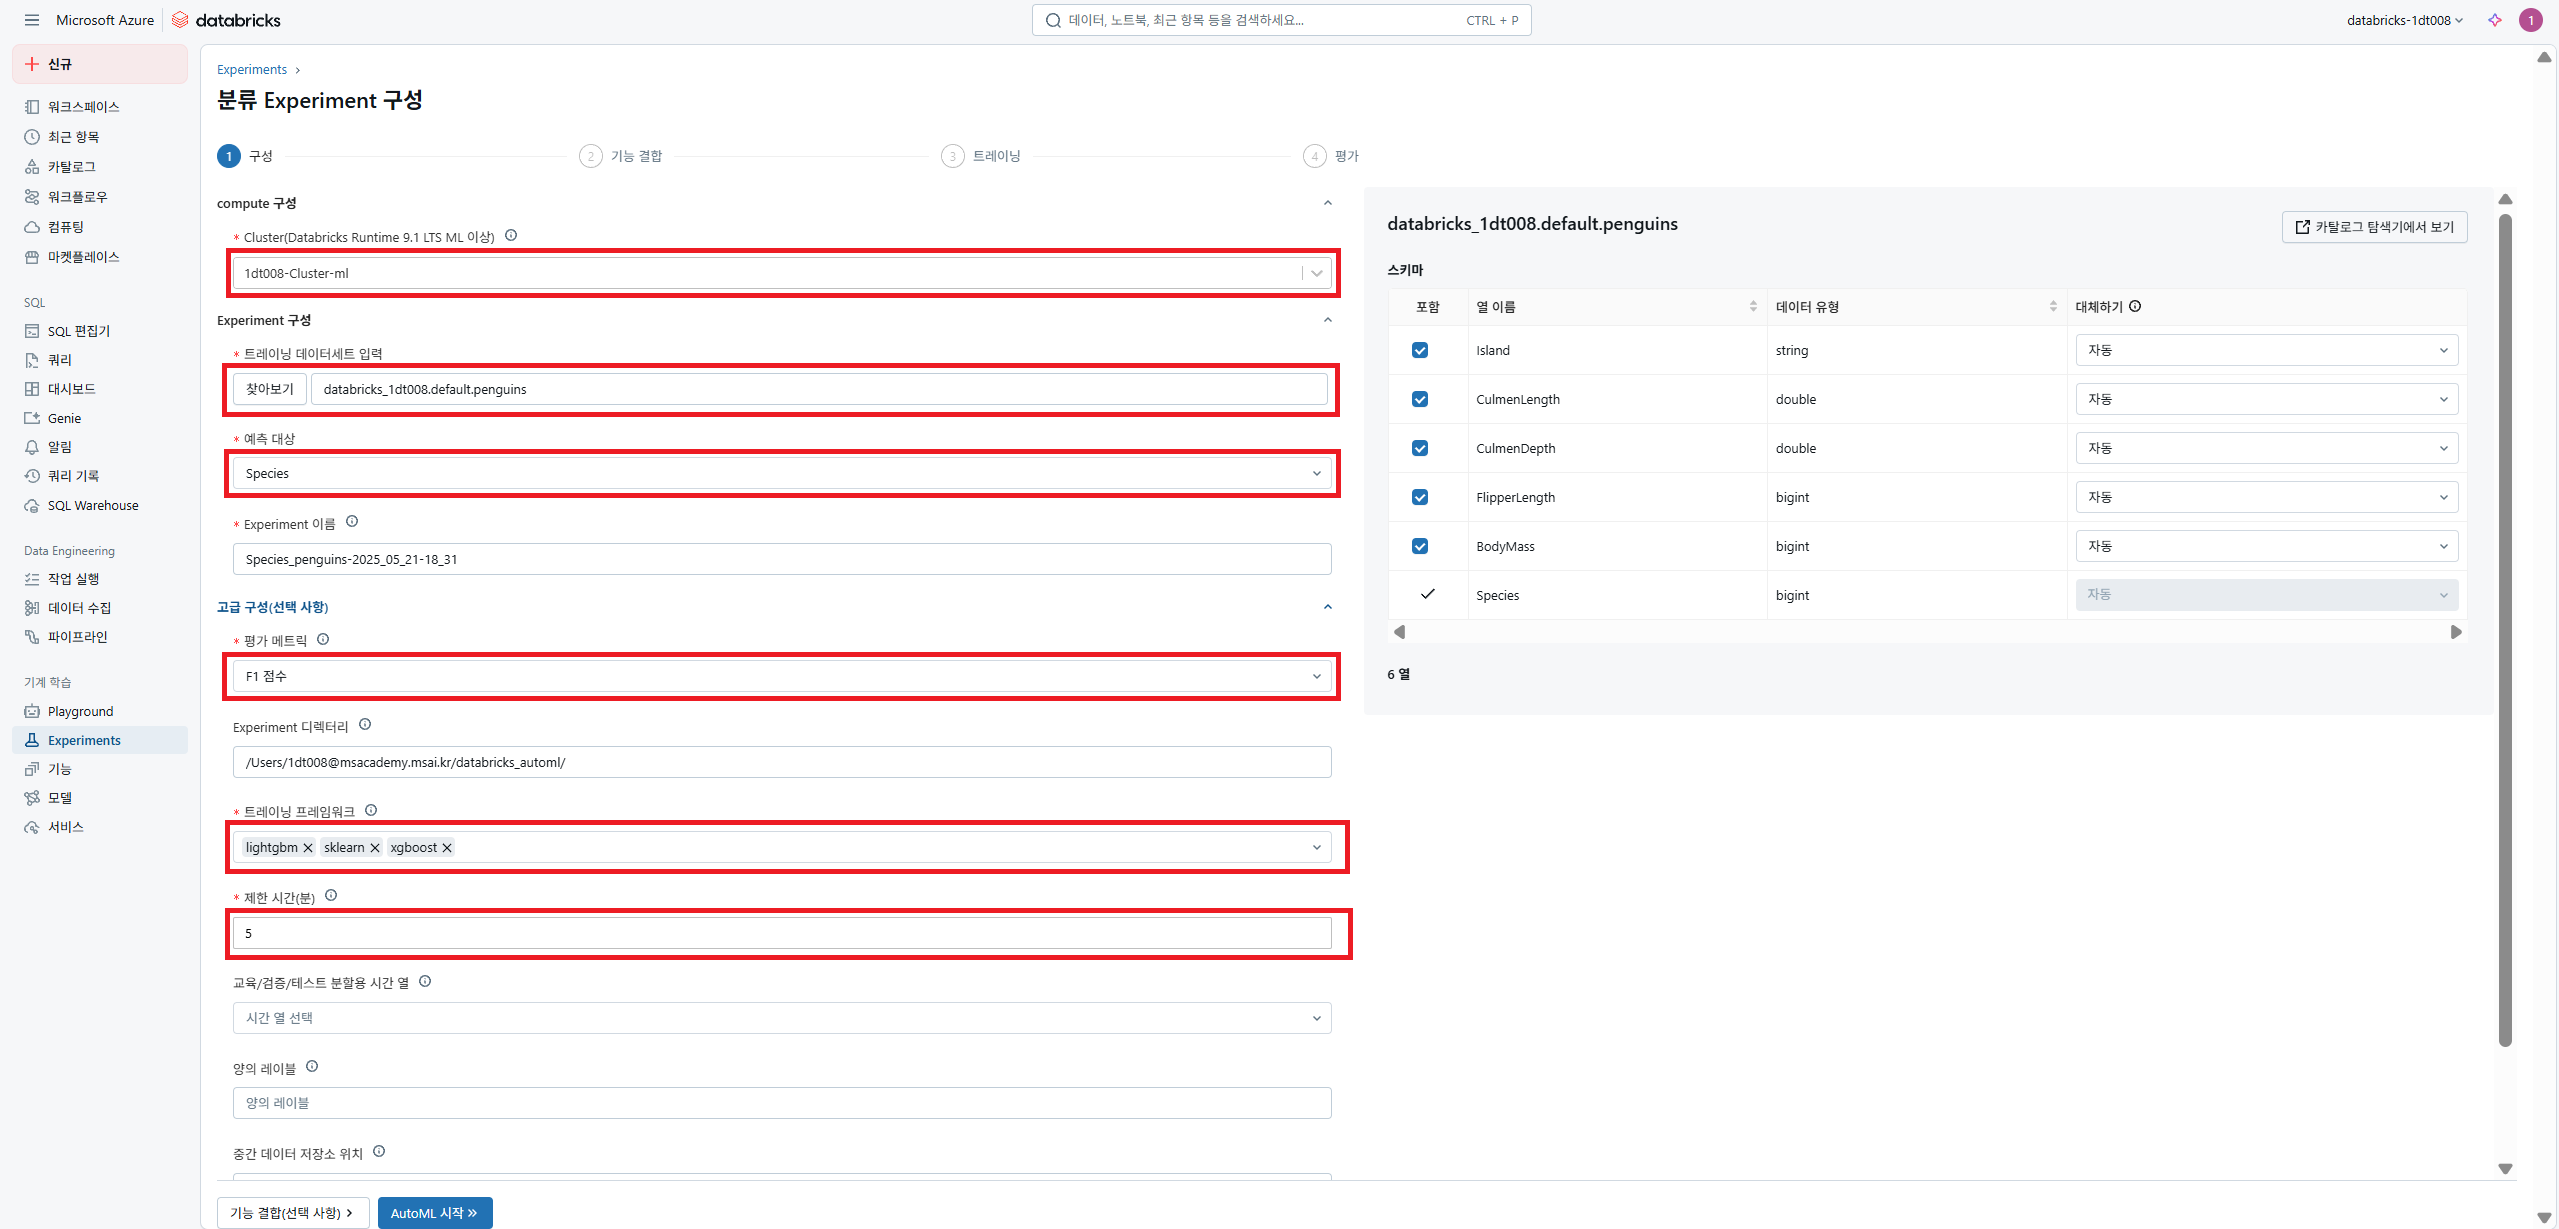Collapse the 고급 구성(선택 사항) section

[1328, 607]
